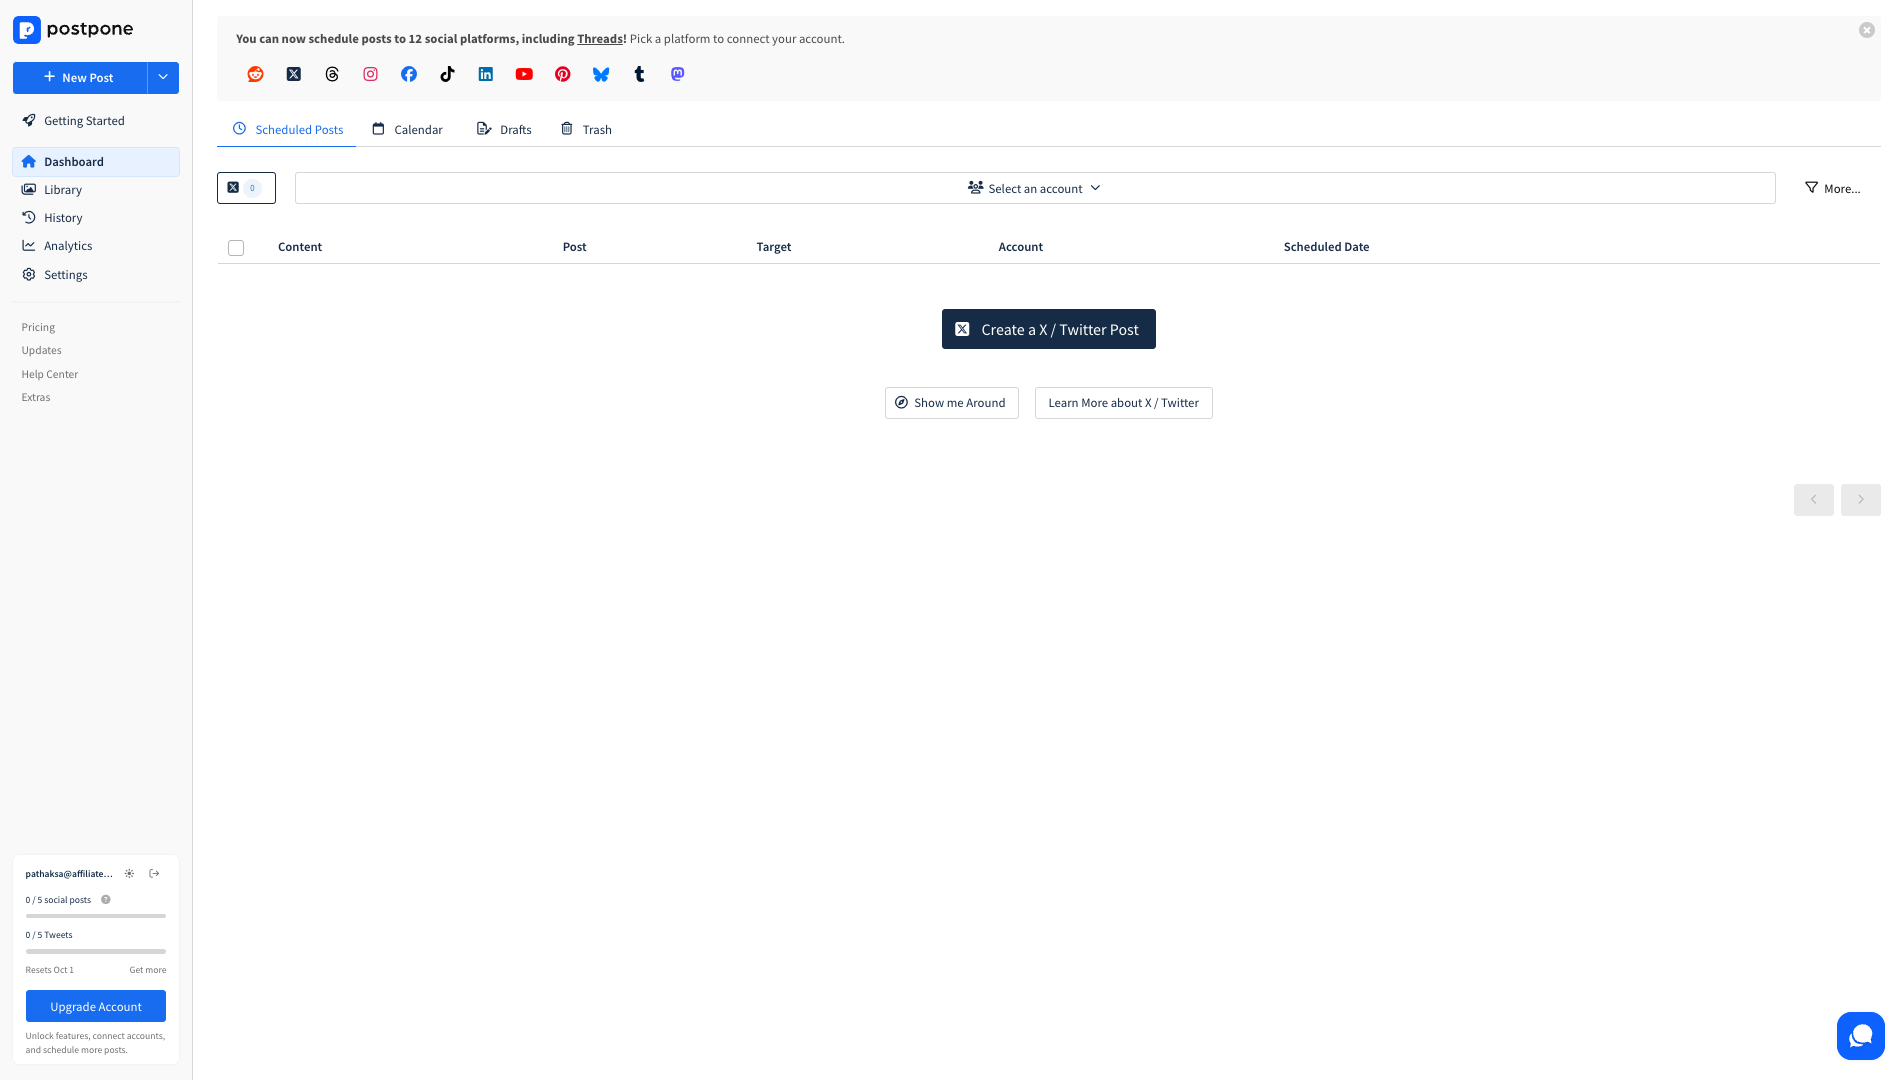1902x1080 pixels.
Task: Connect a Reddit account via its icon
Action: coord(255,74)
